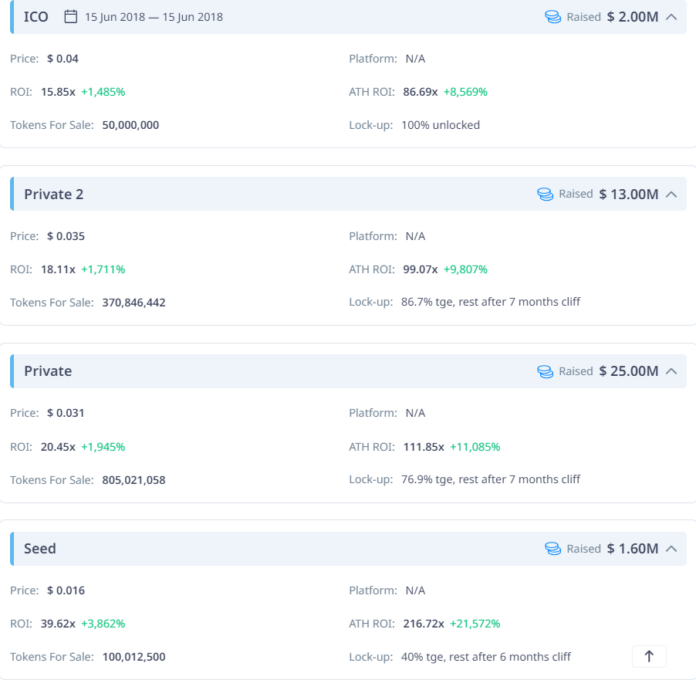Collapse the ICO round section chevron
Viewport: 696px width, 680px height.
(671, 17)
